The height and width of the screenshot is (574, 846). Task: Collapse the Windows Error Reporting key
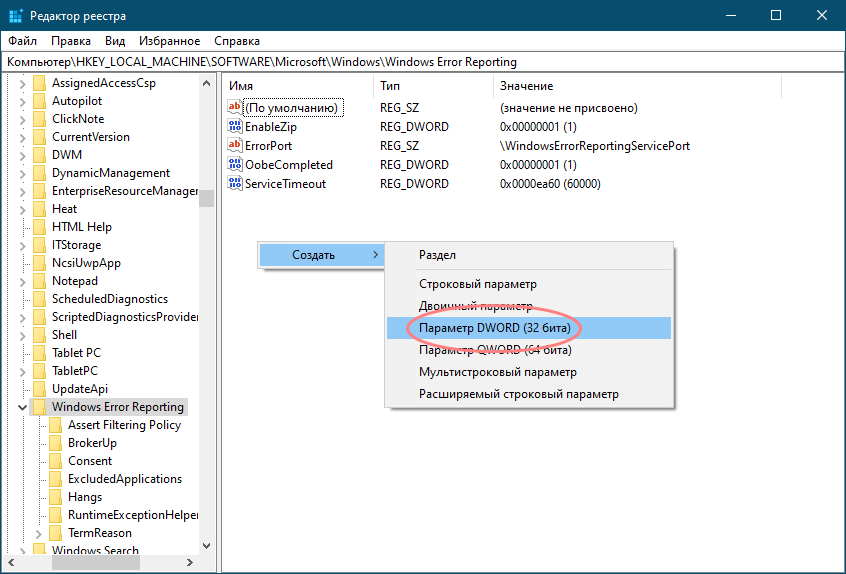[22, 407]
